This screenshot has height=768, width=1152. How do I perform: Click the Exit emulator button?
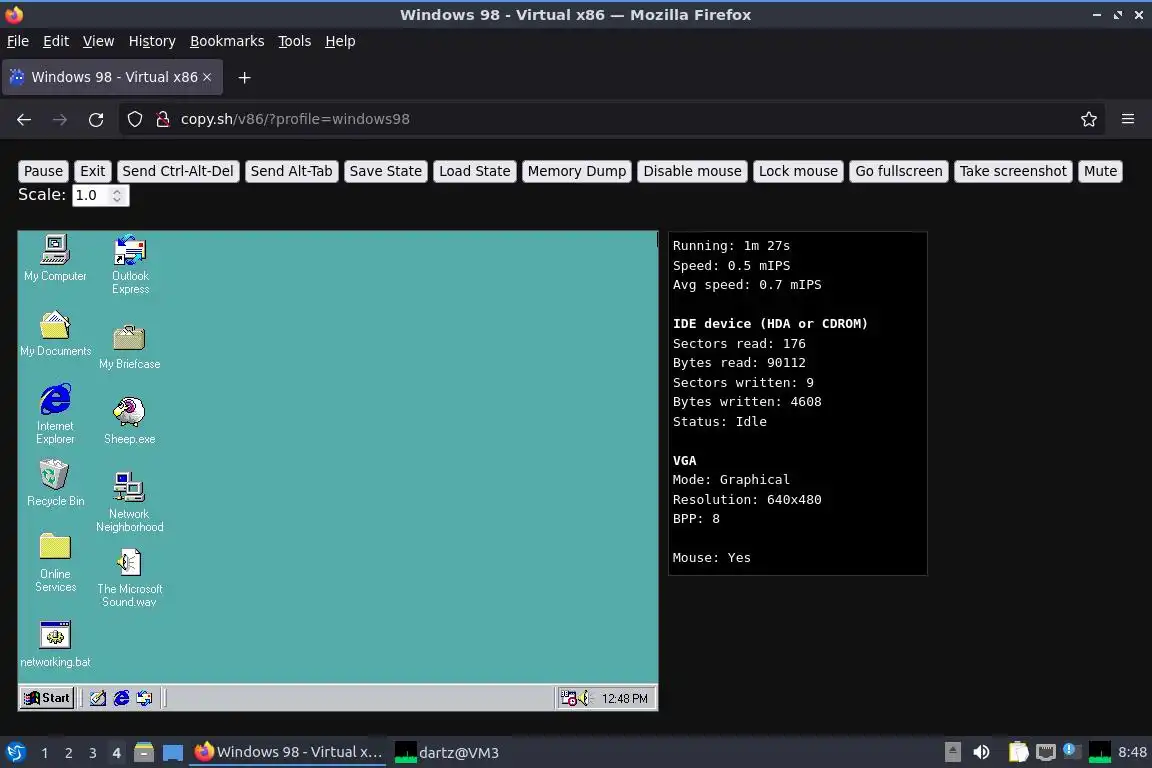pos(93,171)
